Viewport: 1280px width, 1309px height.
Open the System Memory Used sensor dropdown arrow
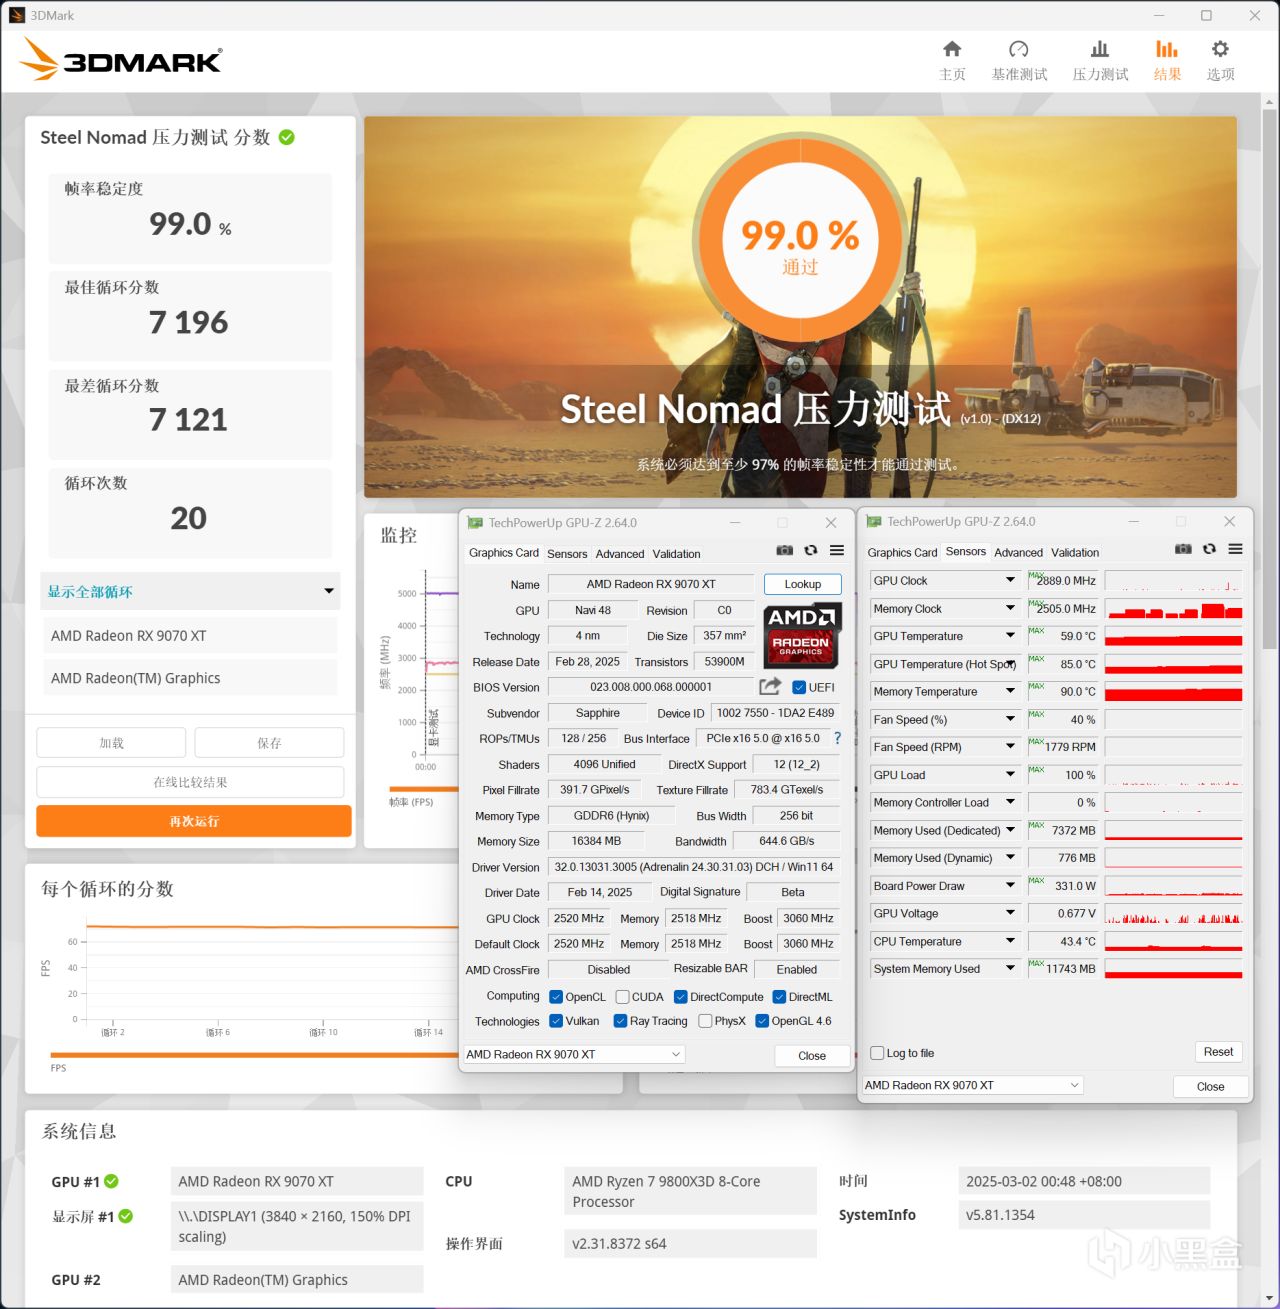(x=1010, y=968)
